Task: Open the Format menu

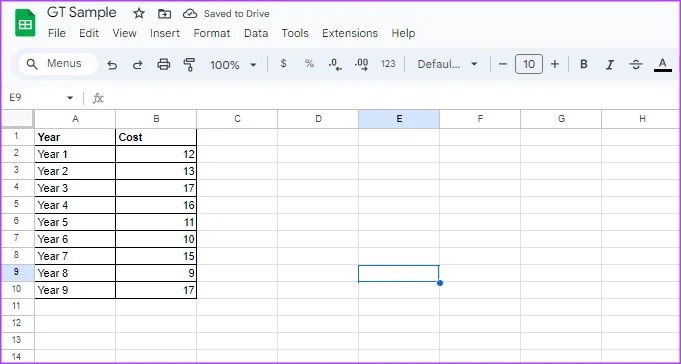Action: pos(212,33)
